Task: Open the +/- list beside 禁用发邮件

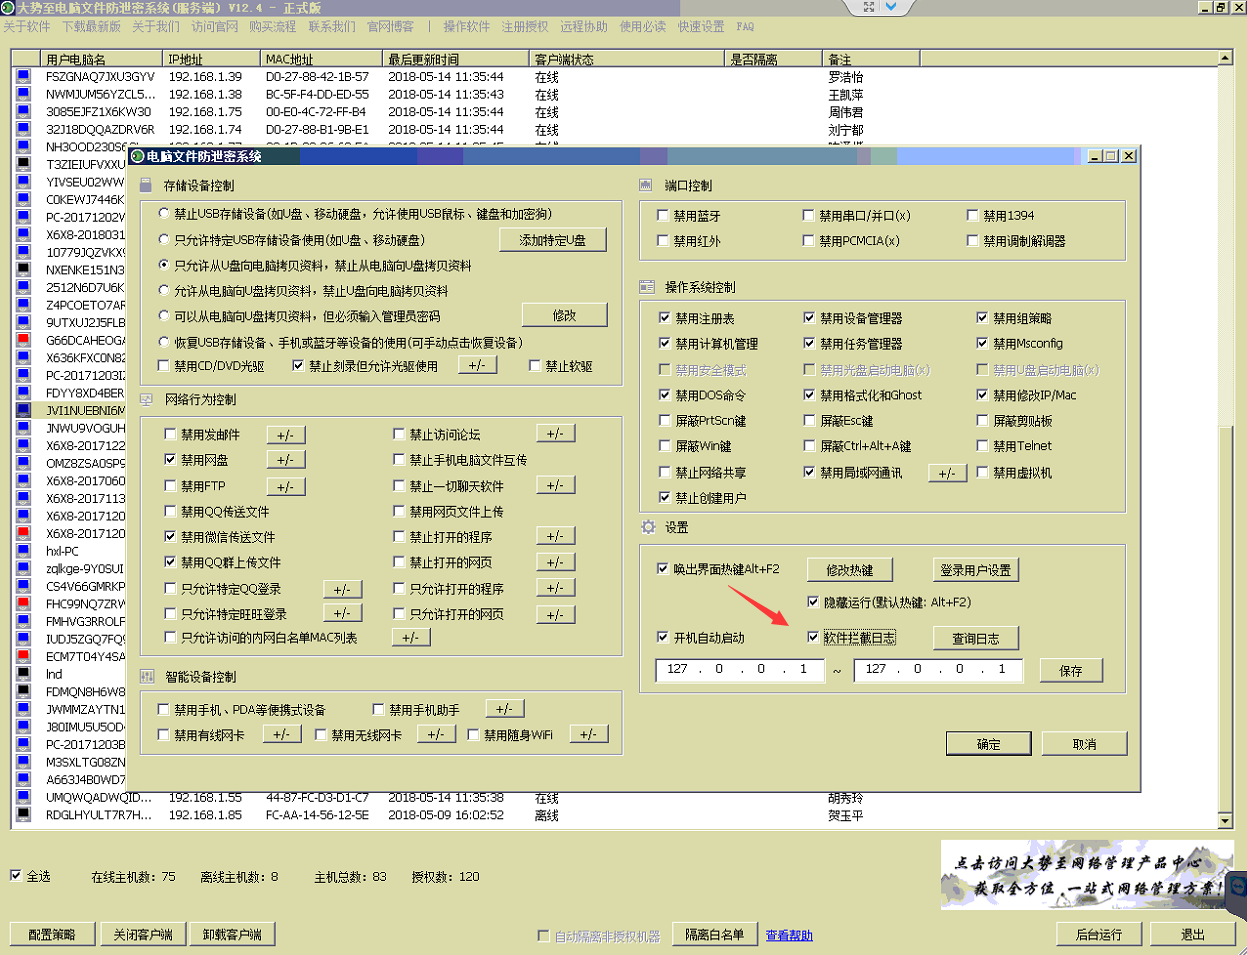Action: 285,435
